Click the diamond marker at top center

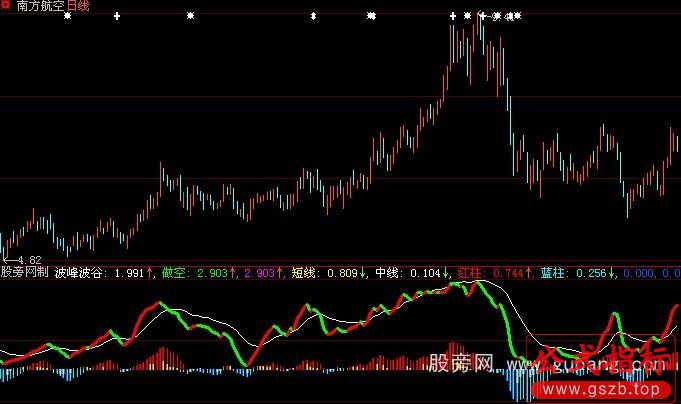coord(314,17)
